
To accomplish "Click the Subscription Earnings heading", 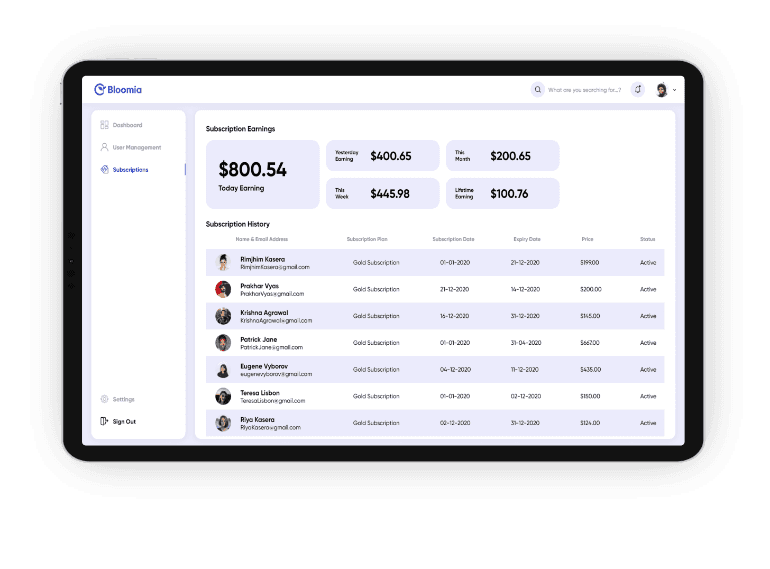I will coord(240,129).
